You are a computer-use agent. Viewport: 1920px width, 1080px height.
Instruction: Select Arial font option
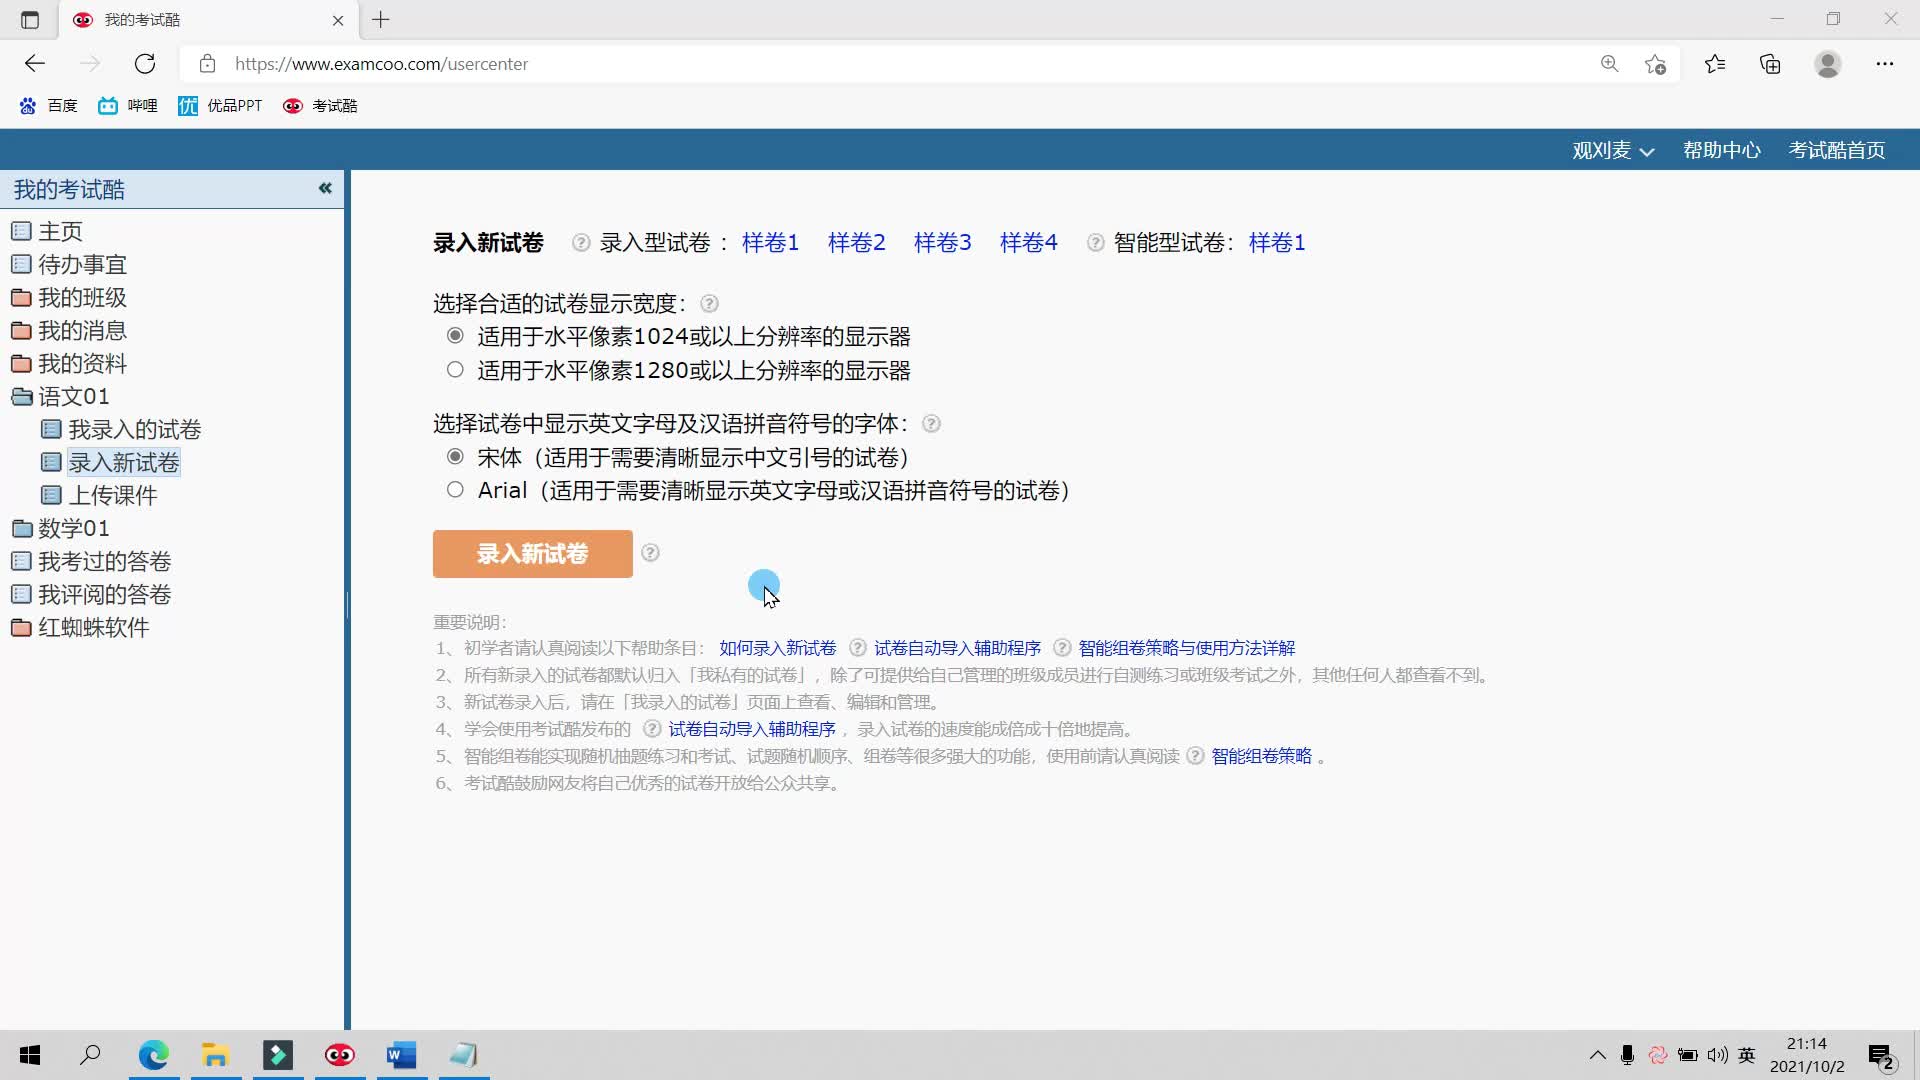(455, 490)
